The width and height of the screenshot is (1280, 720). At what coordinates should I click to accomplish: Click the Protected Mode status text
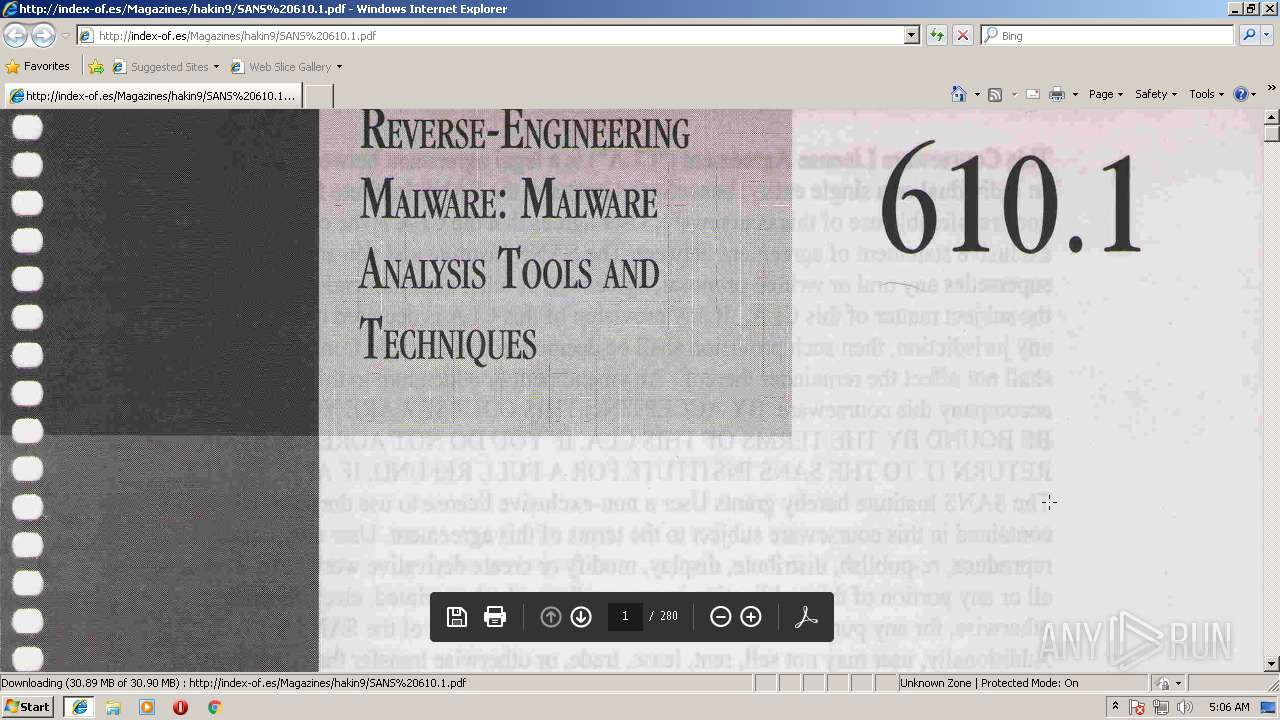pyautogui.click(x=988, y=683)
